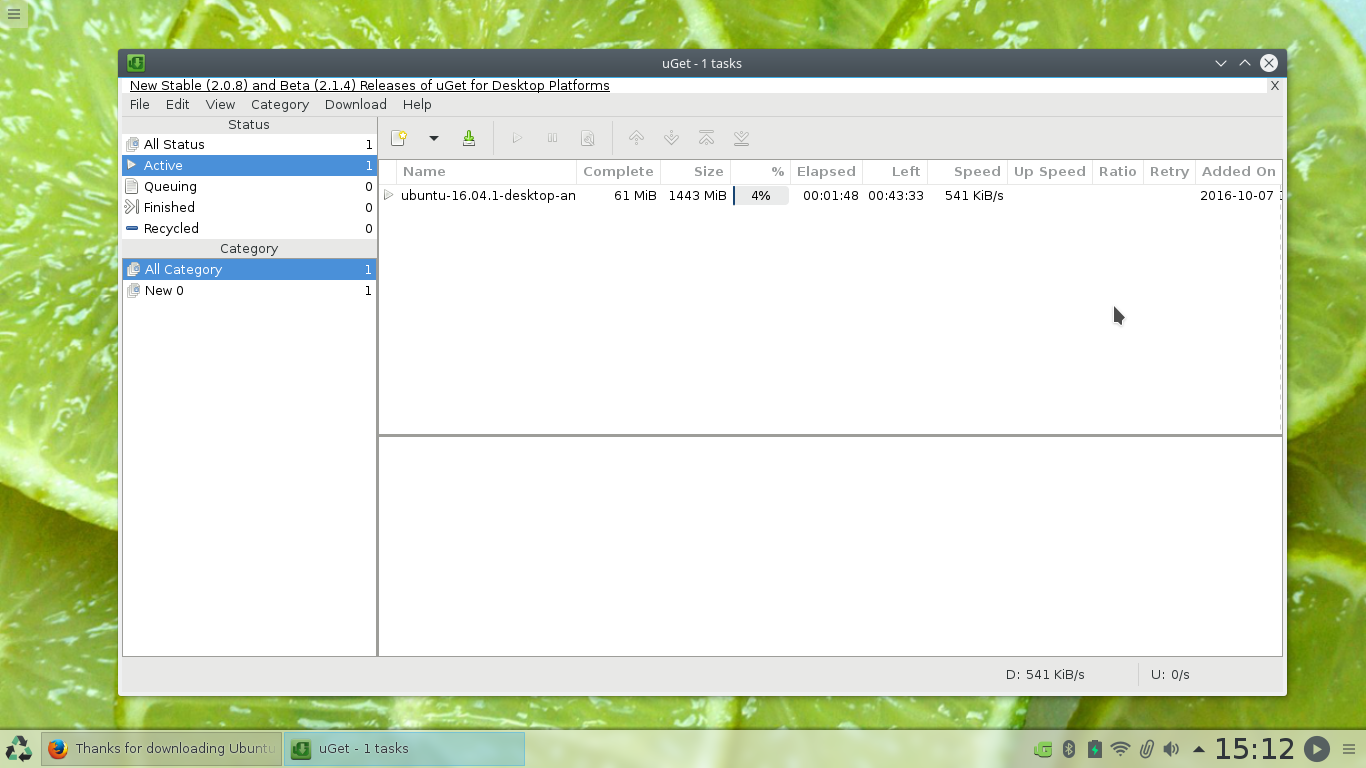Open the New Download dropdown arrow
Image resolution: width=1366 pixels, height=768 pixels.
coord(434,138)
